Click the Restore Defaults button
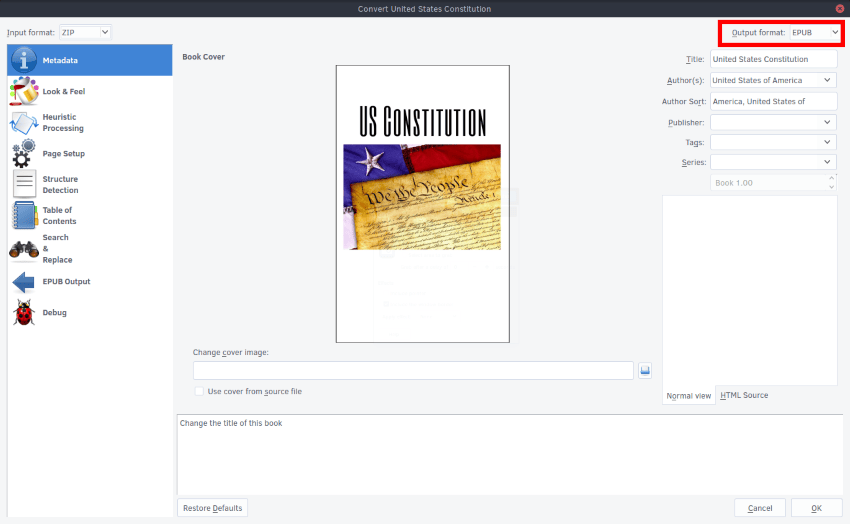The image size is (850, 524). pyautogui.click(x=212, y=508)
